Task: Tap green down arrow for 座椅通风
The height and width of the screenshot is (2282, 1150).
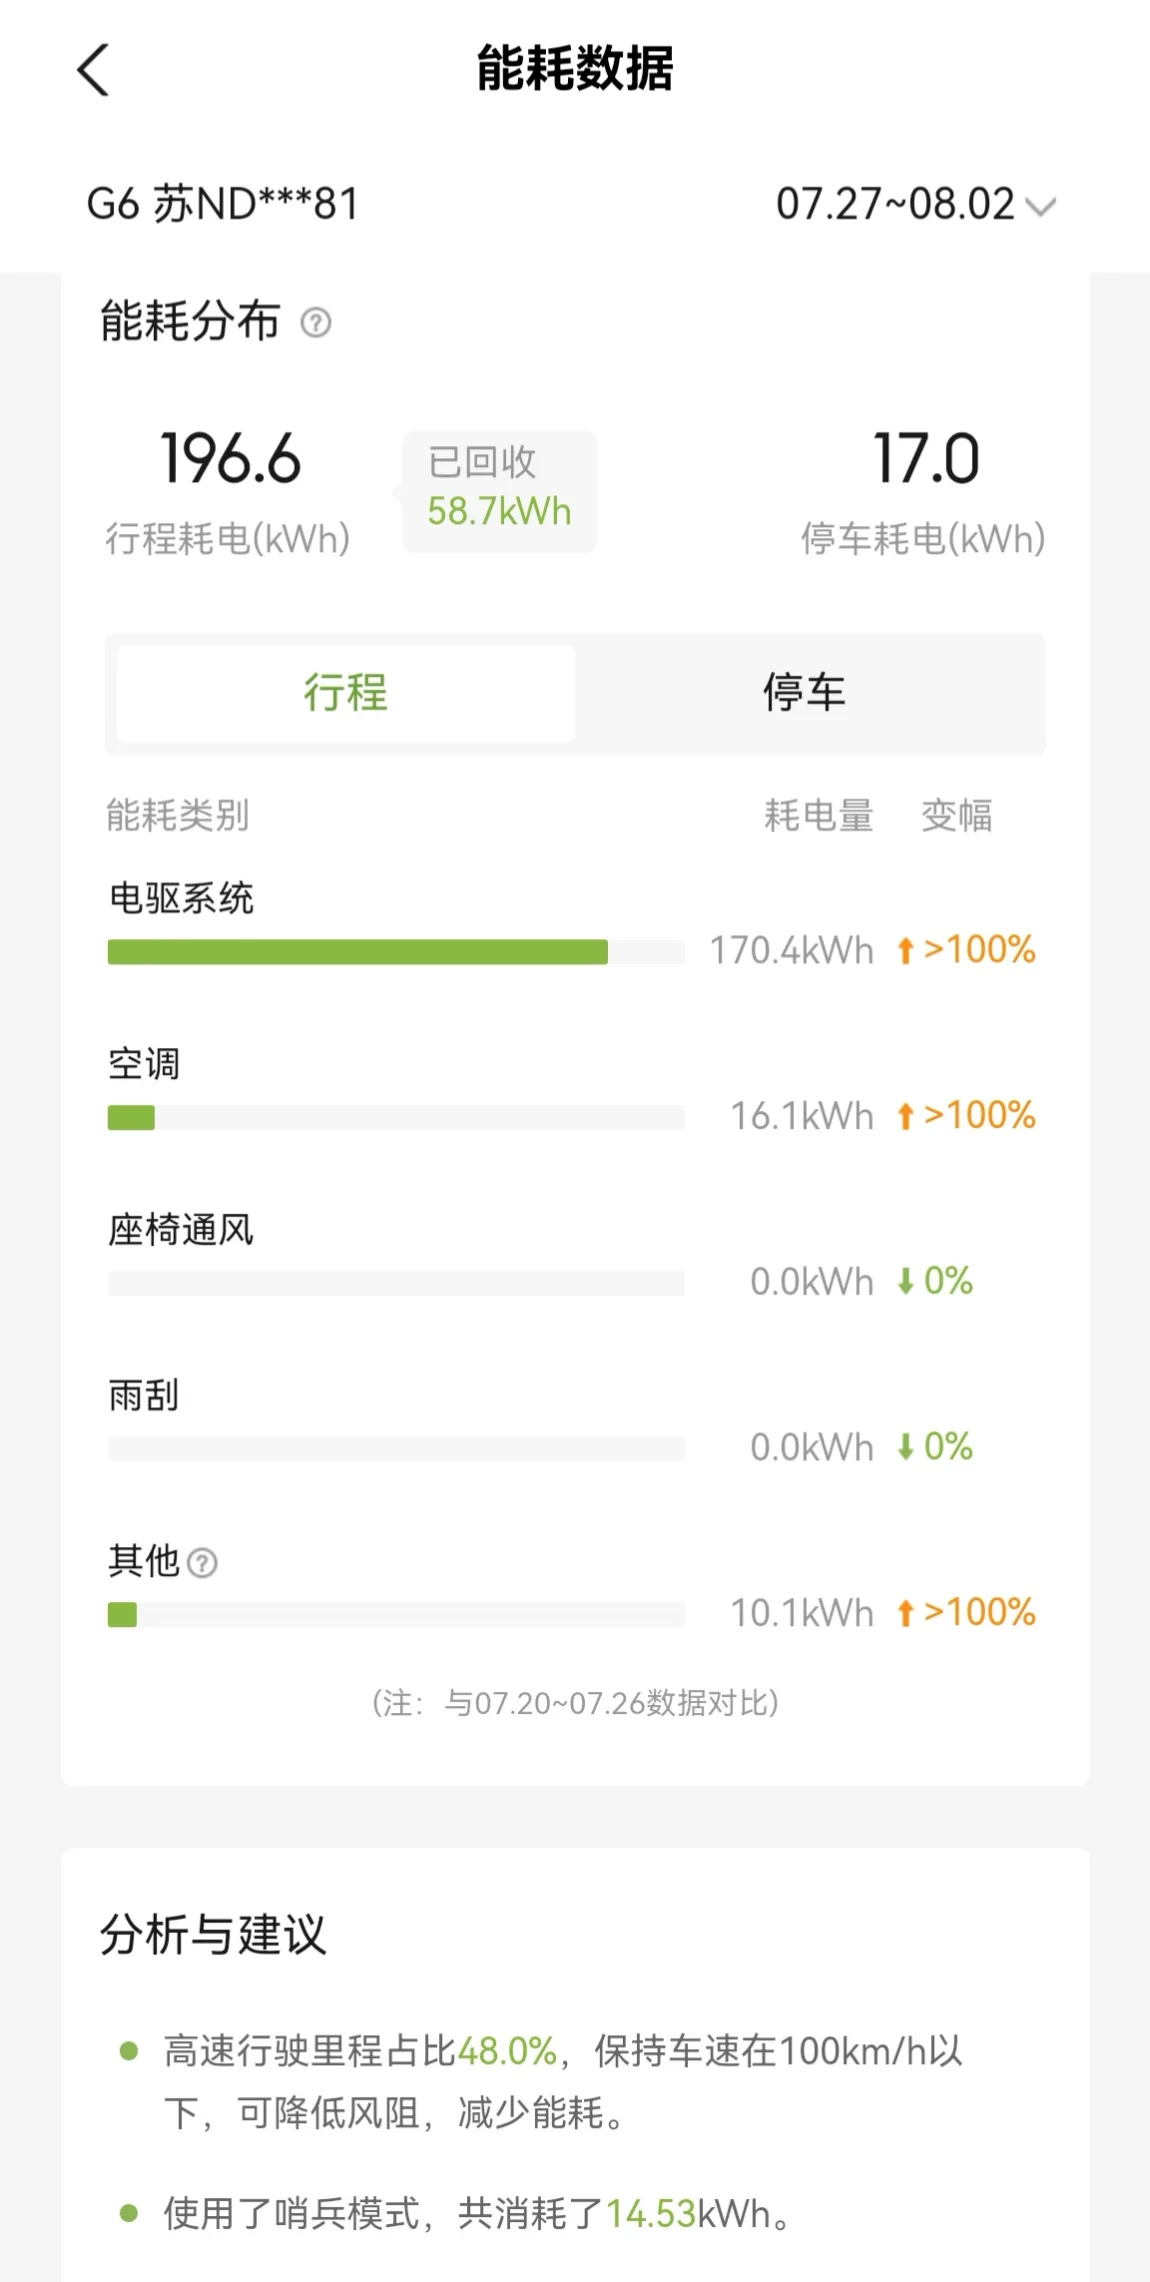Action: coord(905,1281)
